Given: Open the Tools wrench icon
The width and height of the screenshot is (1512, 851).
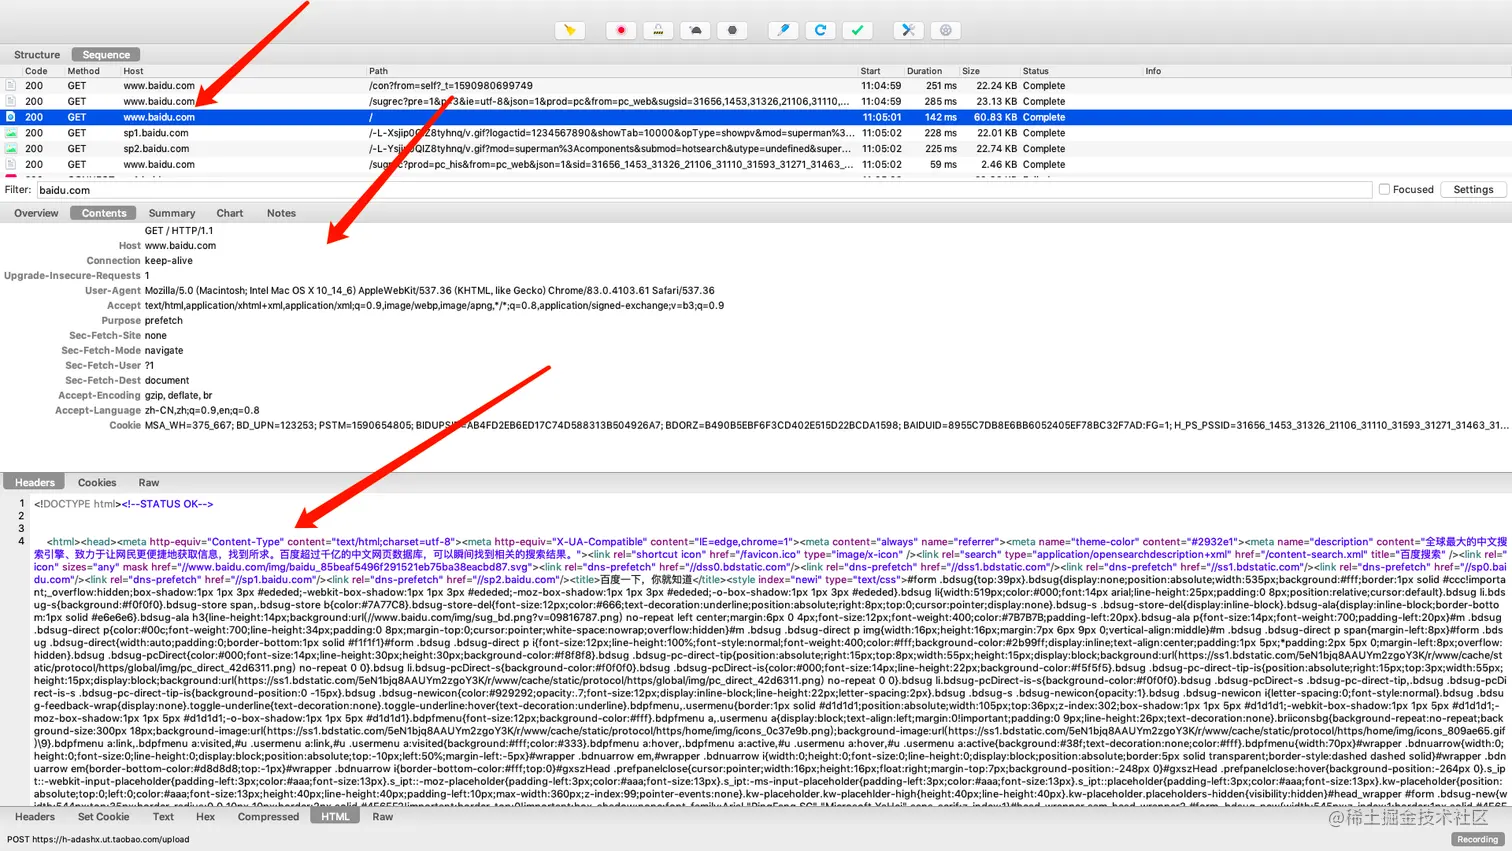Looking at the screenshot, I should pyautogui.click(x=908, y=30).
